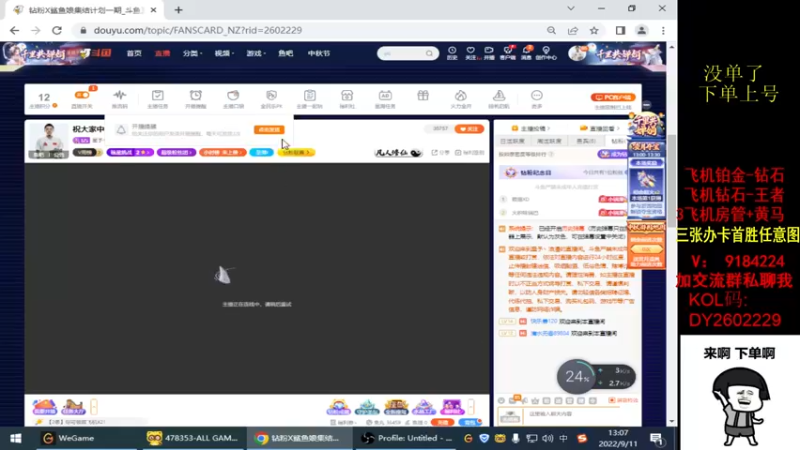Open the 首页 home nav item
This screenshot has width=800, height=450.
coord(134,53)
